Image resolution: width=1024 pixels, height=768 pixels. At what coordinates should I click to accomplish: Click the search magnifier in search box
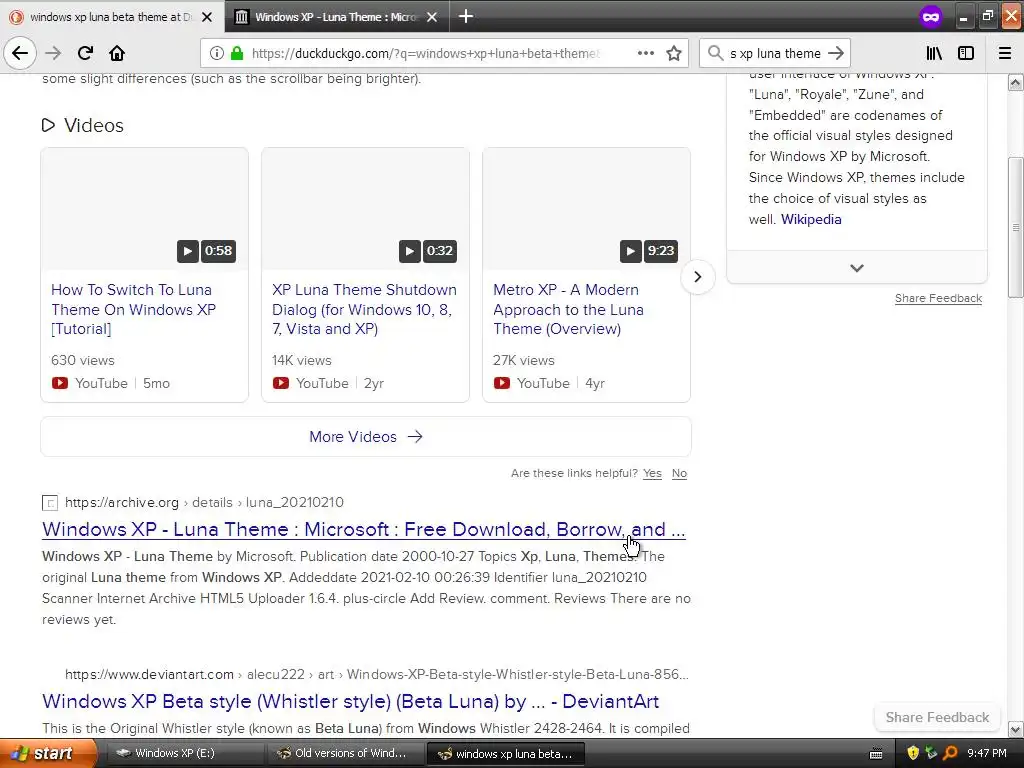(716, 54)
